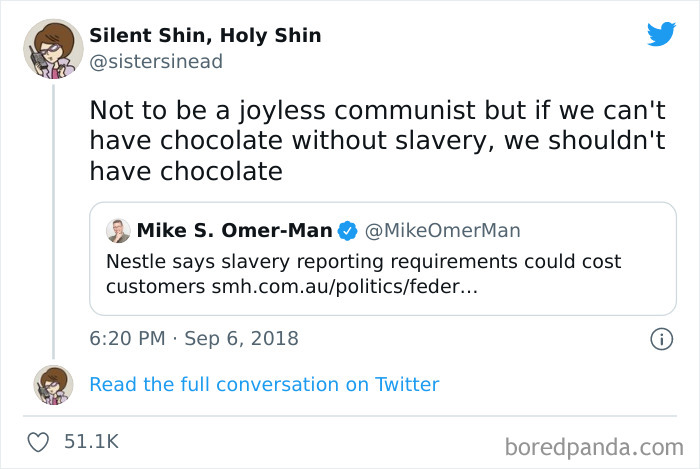Open the tweet info icon
The height and width of the screenshot is (469, 700).
point(660,339)
